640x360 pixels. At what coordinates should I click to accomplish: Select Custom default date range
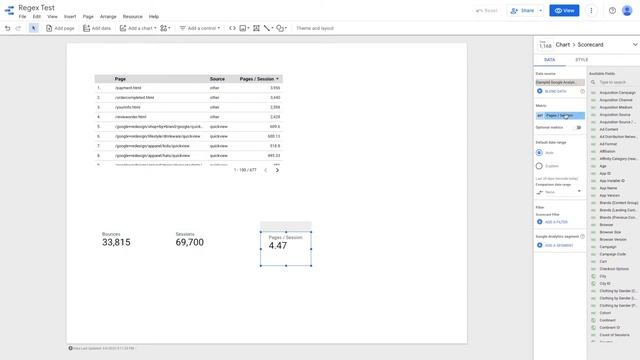point(539,166)
